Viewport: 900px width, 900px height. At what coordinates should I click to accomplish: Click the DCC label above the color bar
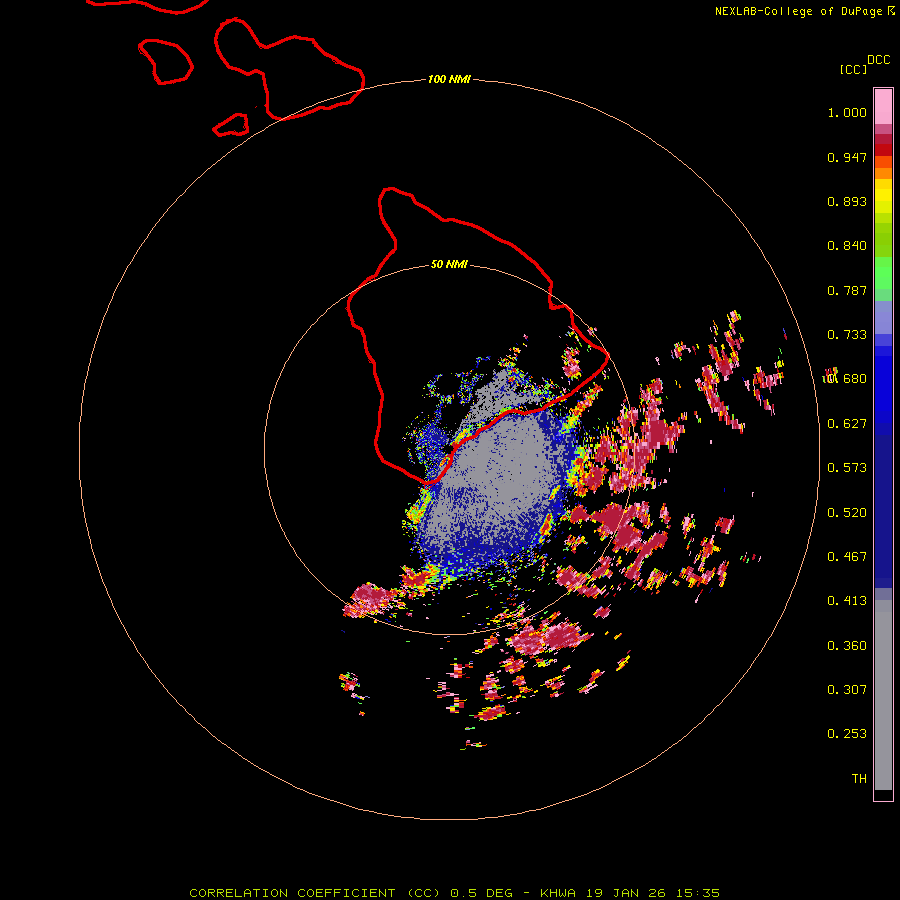point(879,59)
